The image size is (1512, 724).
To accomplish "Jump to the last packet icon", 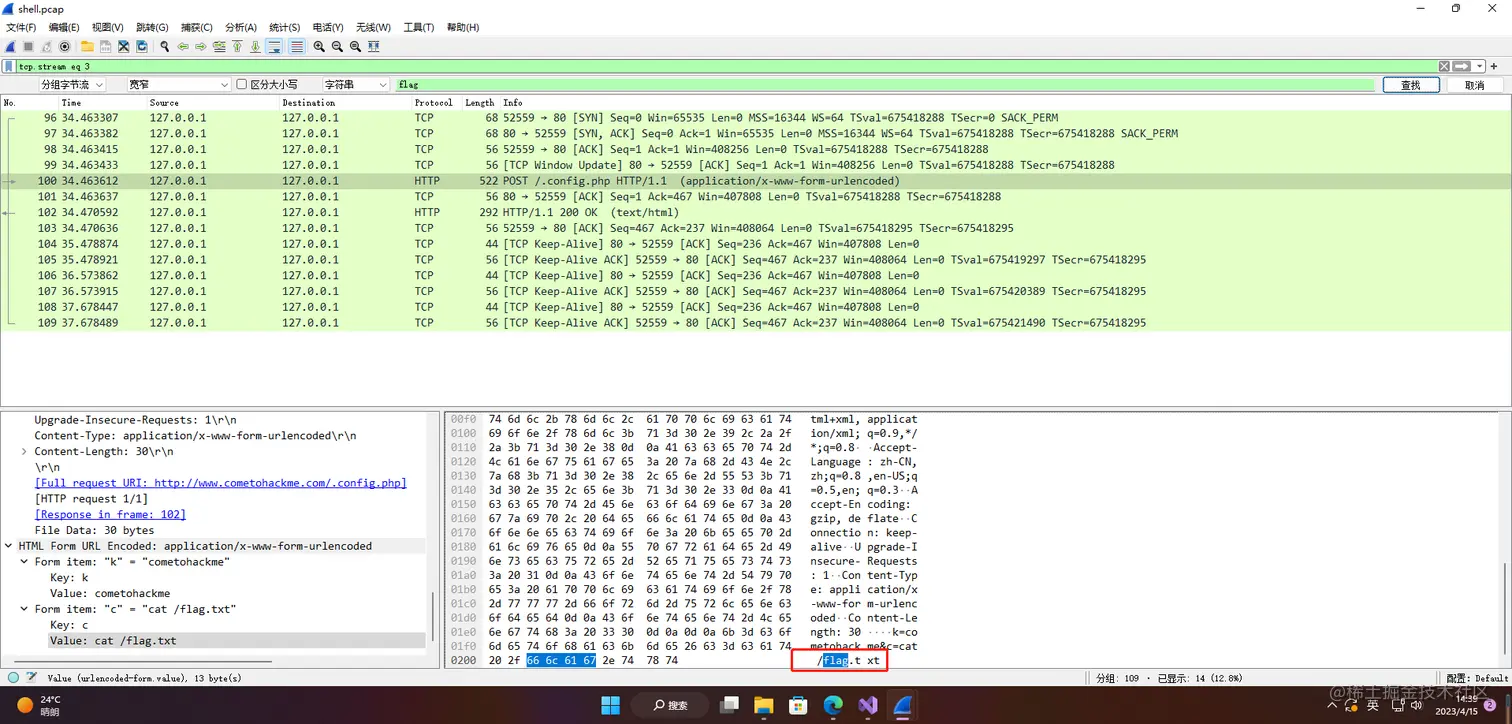I will click(255, 46).
